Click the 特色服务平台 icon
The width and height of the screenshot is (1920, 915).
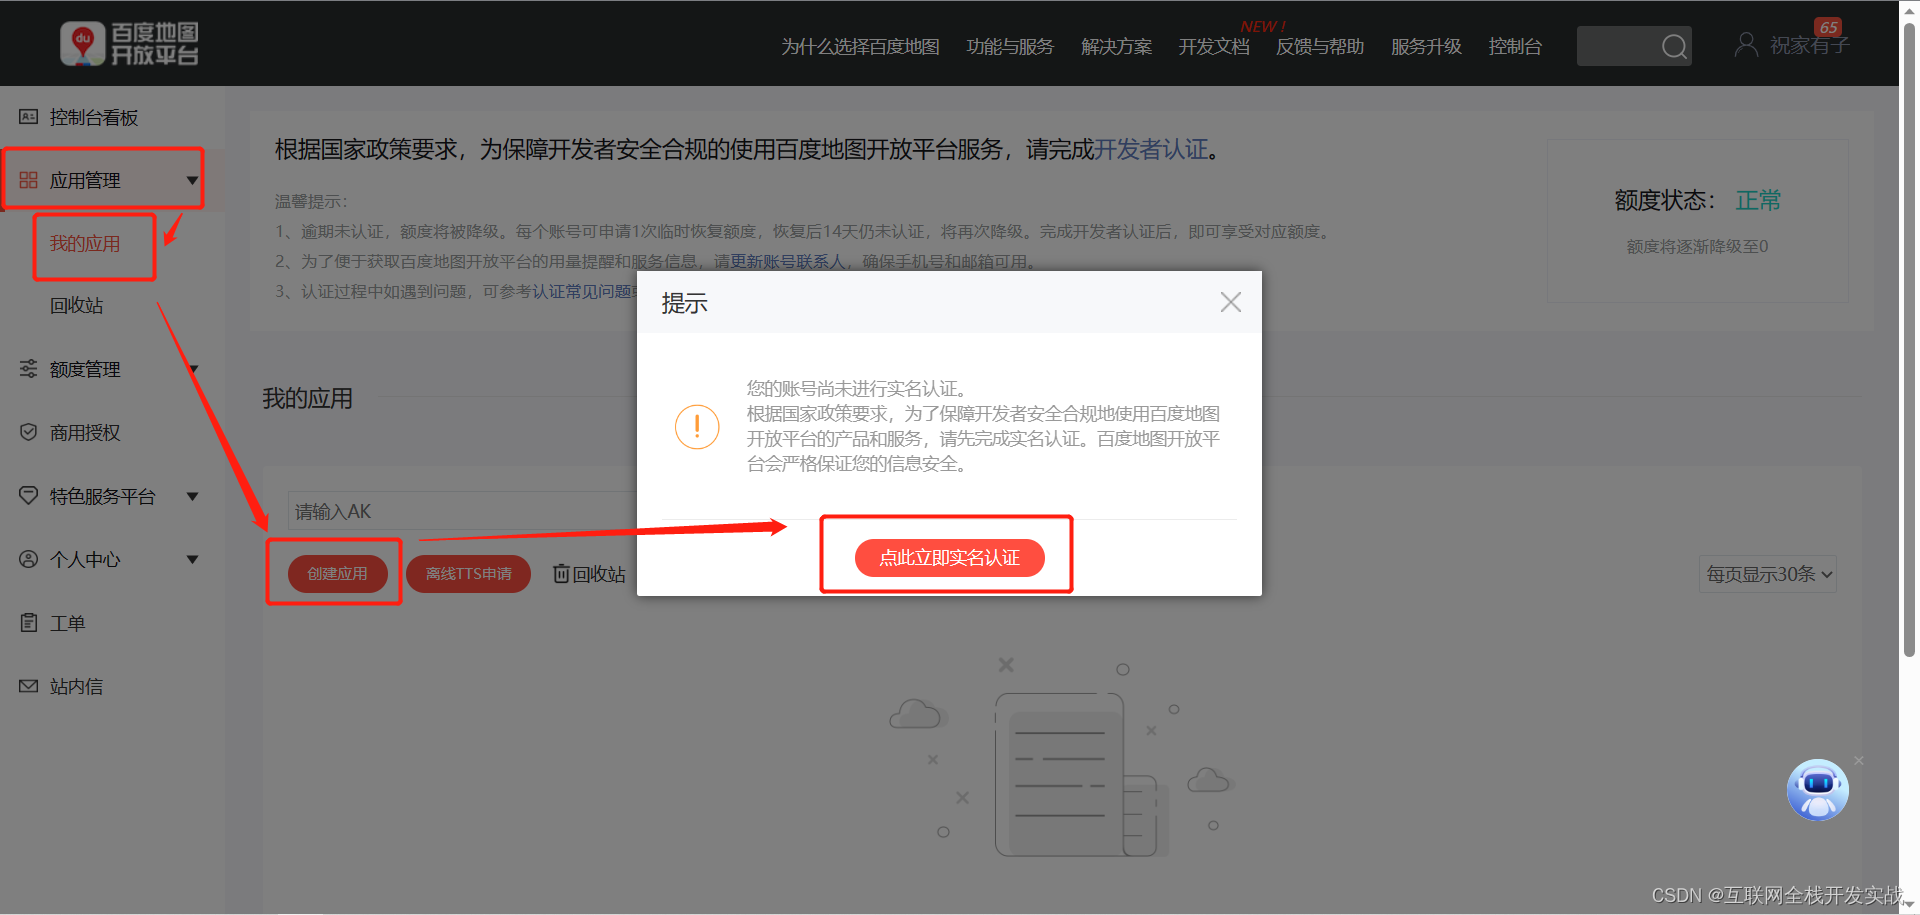tap(29, 495)
